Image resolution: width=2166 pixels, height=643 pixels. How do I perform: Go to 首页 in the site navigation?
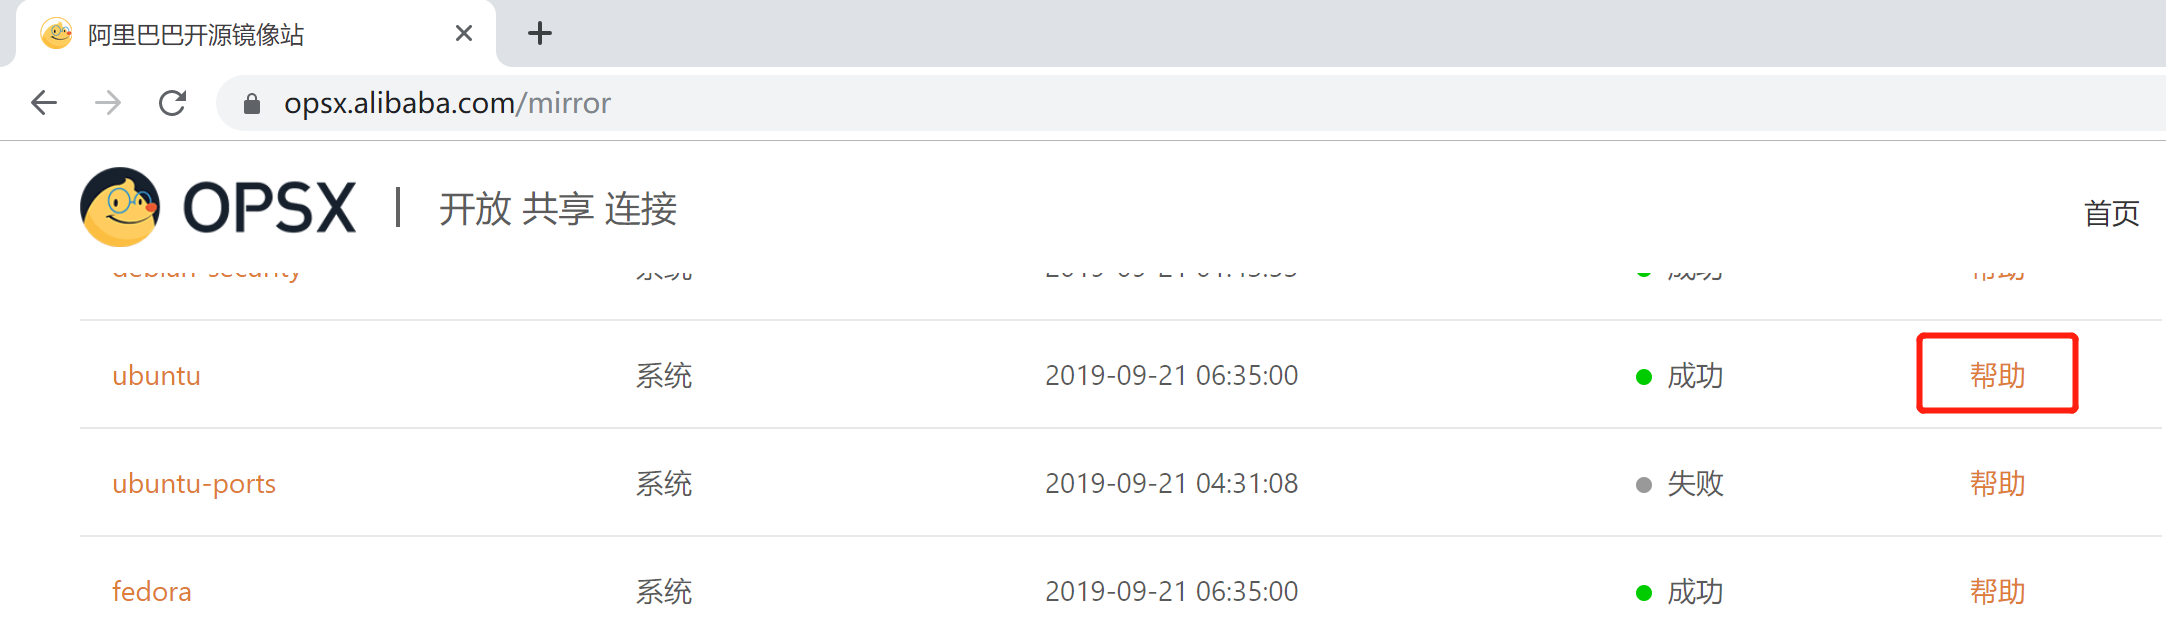coord(2111,213)
